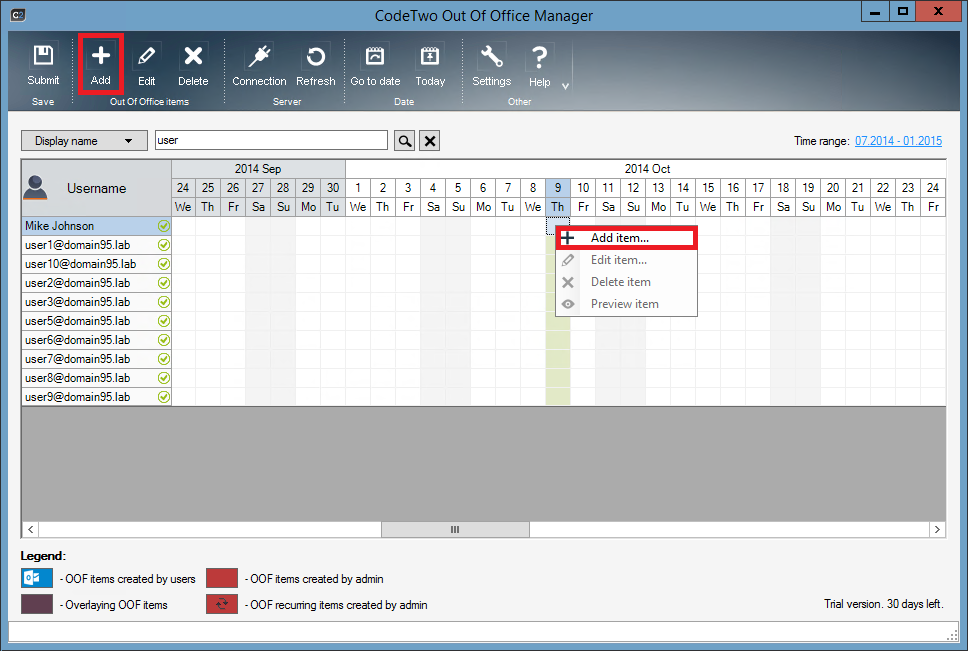Screen dimensions: 968x651
Task: Click the Edit pencil toolbar icon
Action: click(146, 56)
